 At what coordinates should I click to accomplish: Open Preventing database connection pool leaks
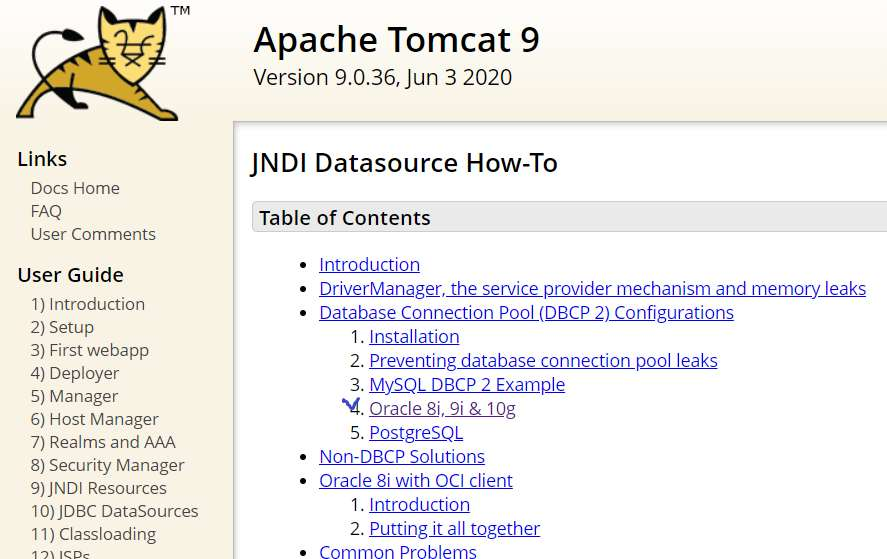tap(543, 361)
